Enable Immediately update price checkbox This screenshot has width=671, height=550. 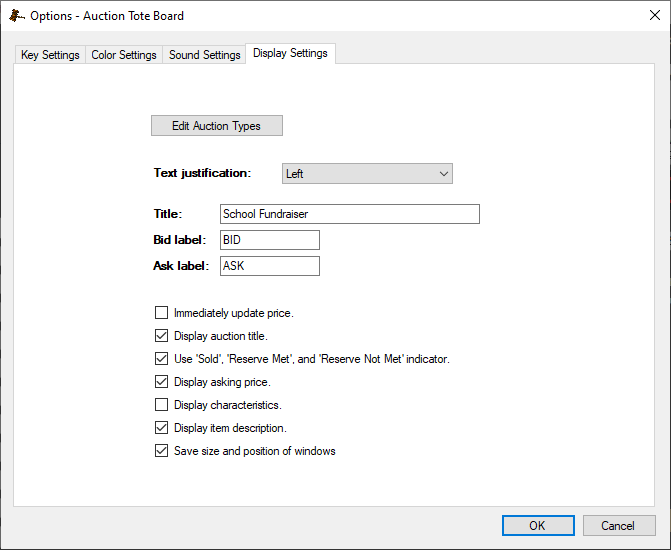click(162, 313)
